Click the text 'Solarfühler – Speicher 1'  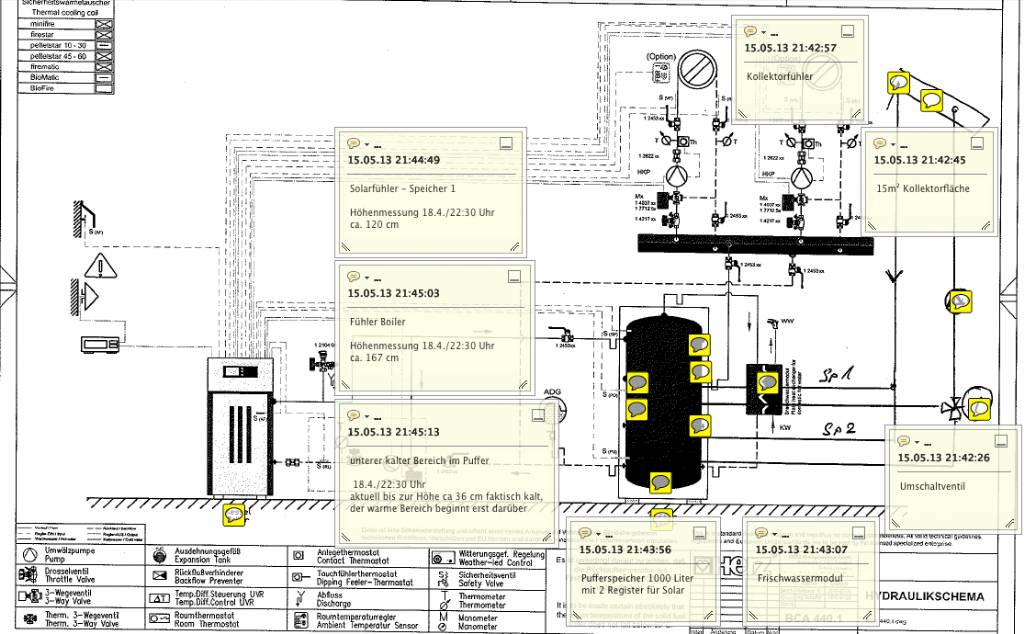[x=402, y=189]
